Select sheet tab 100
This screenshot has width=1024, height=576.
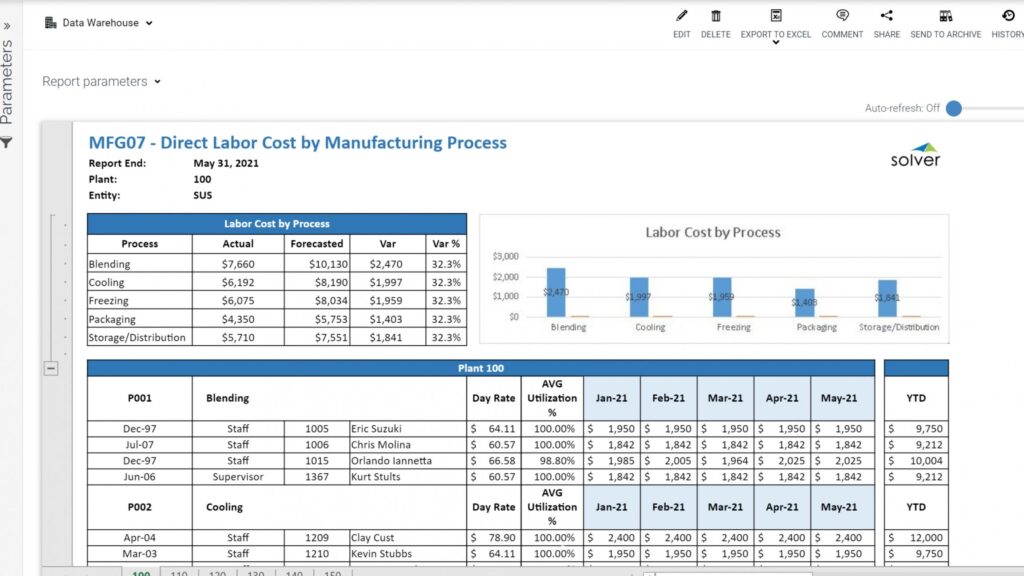pos(141,573)
